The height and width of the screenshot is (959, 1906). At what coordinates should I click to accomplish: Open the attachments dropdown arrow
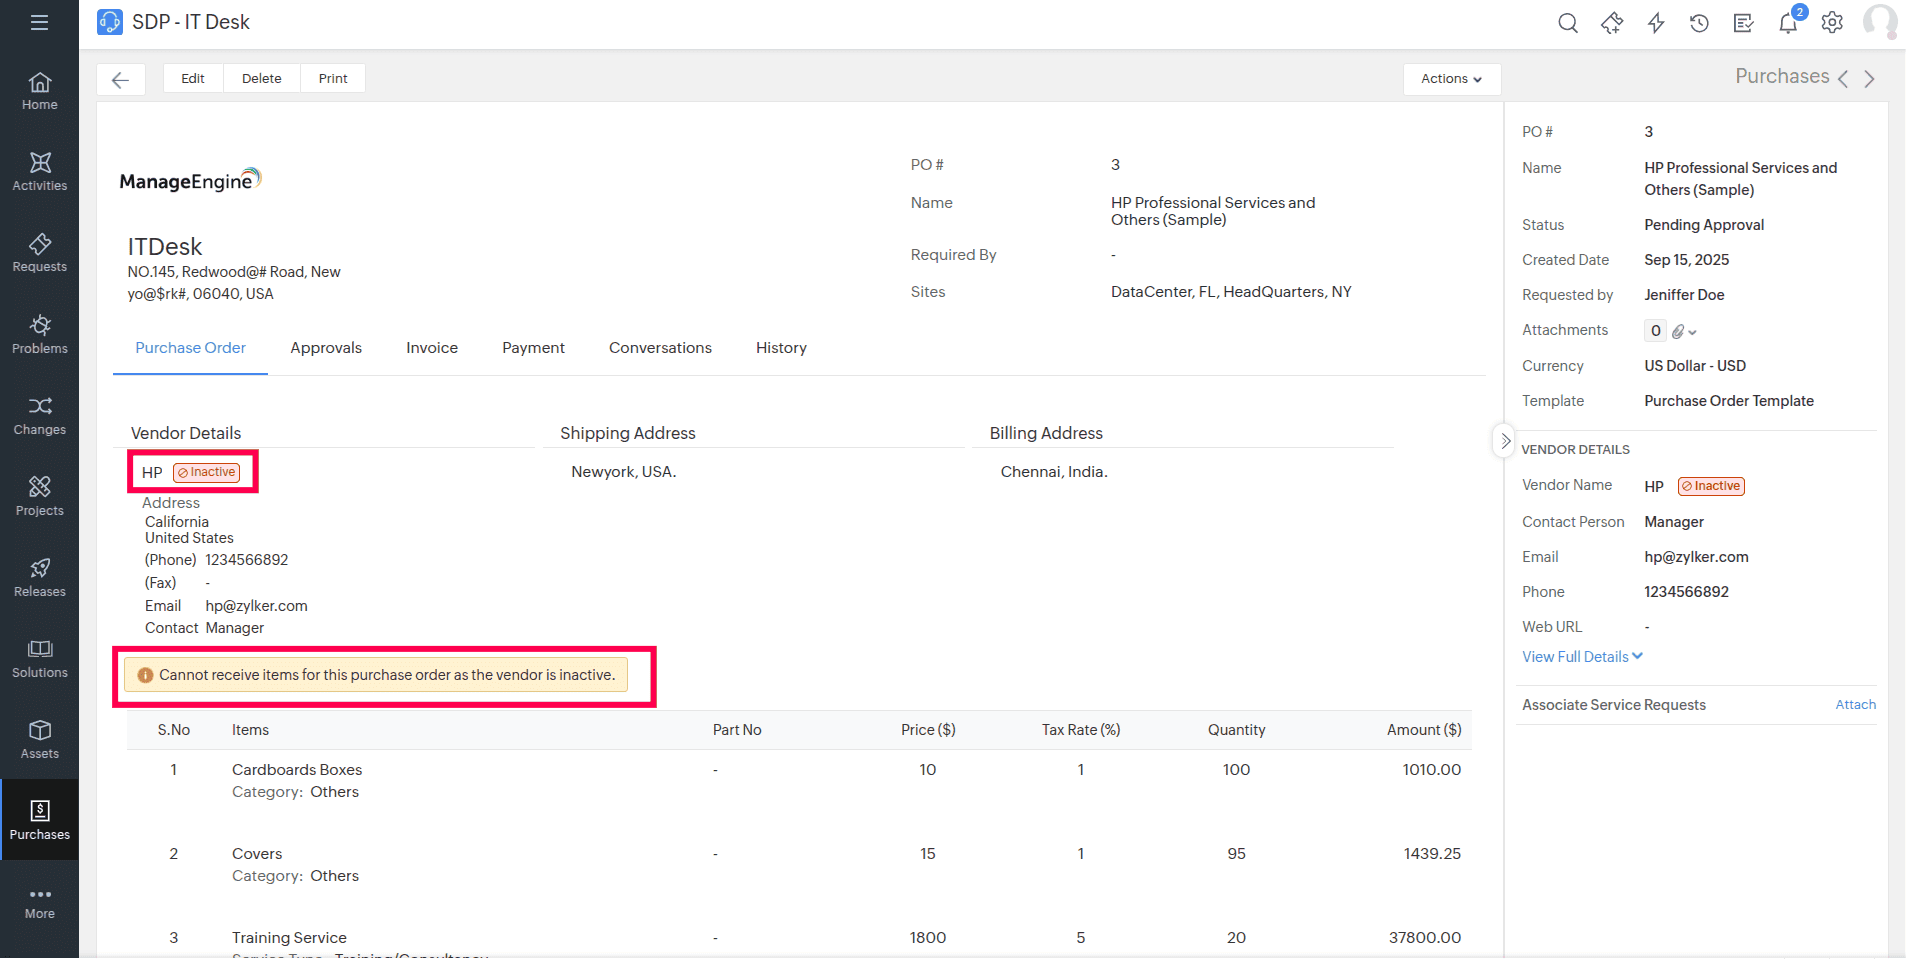coord(1692,332)
